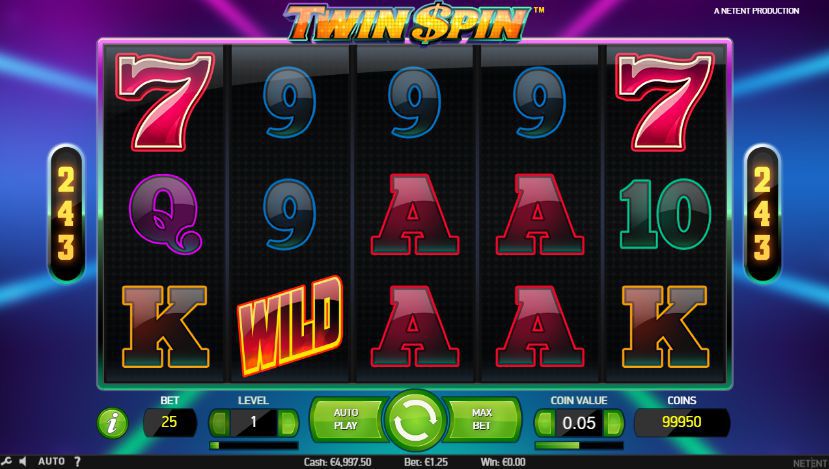Click the level slider bar
Screen dimensions: 829x469
(x=254, y=446)
